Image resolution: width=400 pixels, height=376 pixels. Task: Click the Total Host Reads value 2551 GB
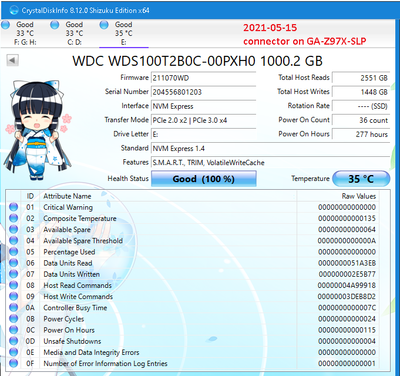pos(361,78)
